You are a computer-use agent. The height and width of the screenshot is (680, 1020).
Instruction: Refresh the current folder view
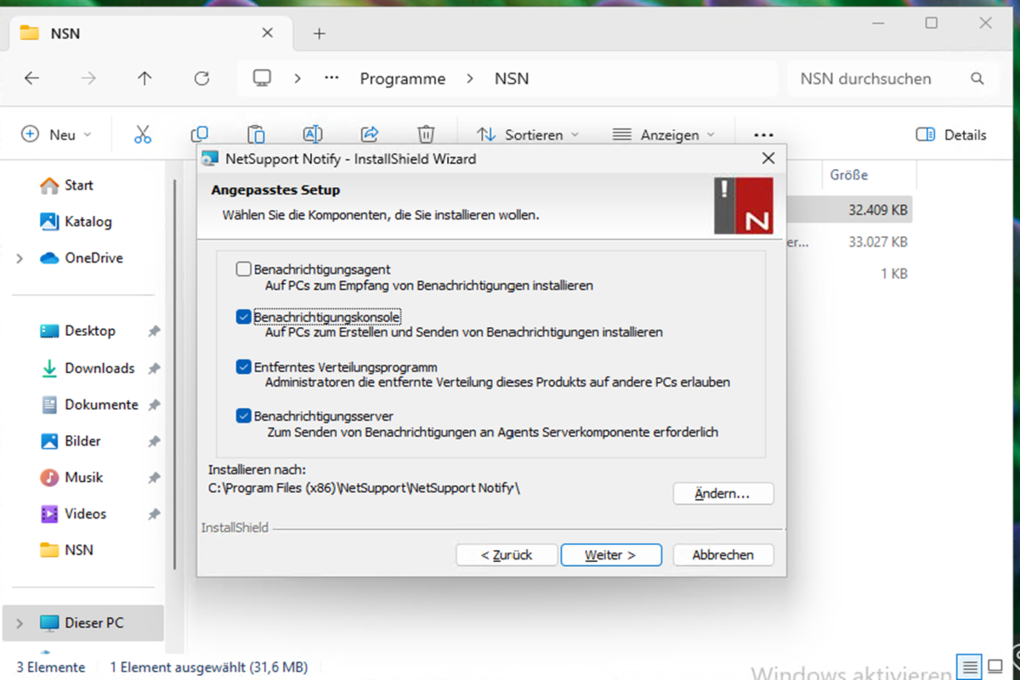(x=202, y=79)
